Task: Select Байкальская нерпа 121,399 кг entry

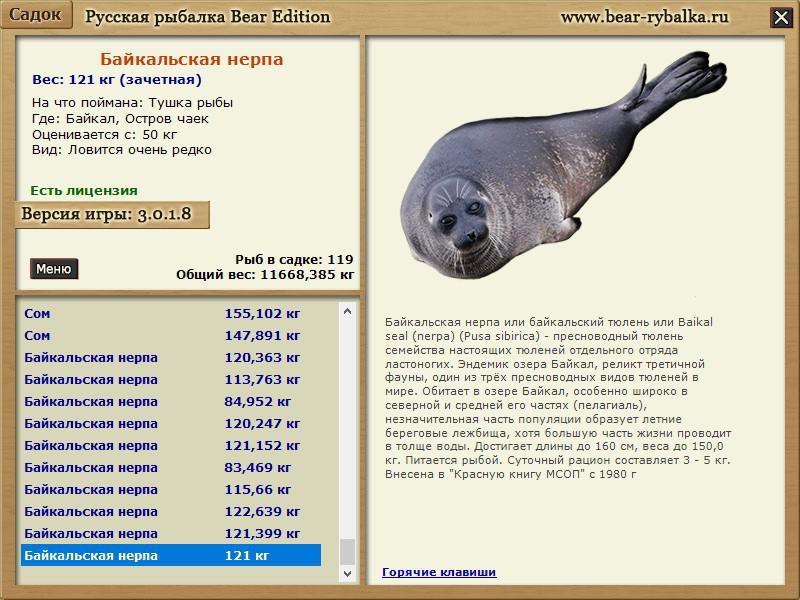Action: coord(170,533)
